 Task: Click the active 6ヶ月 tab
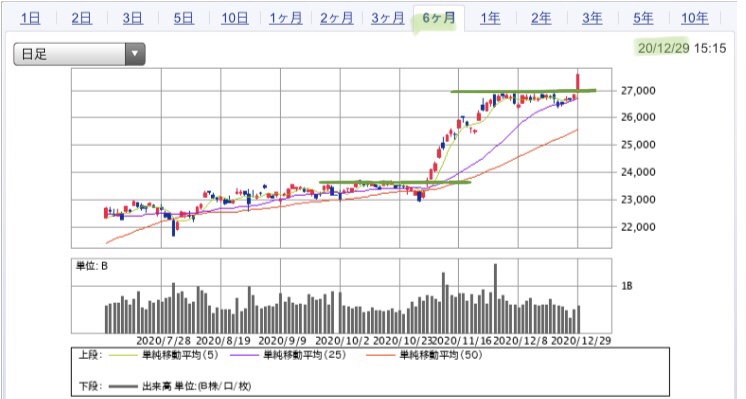click(439, 18)
